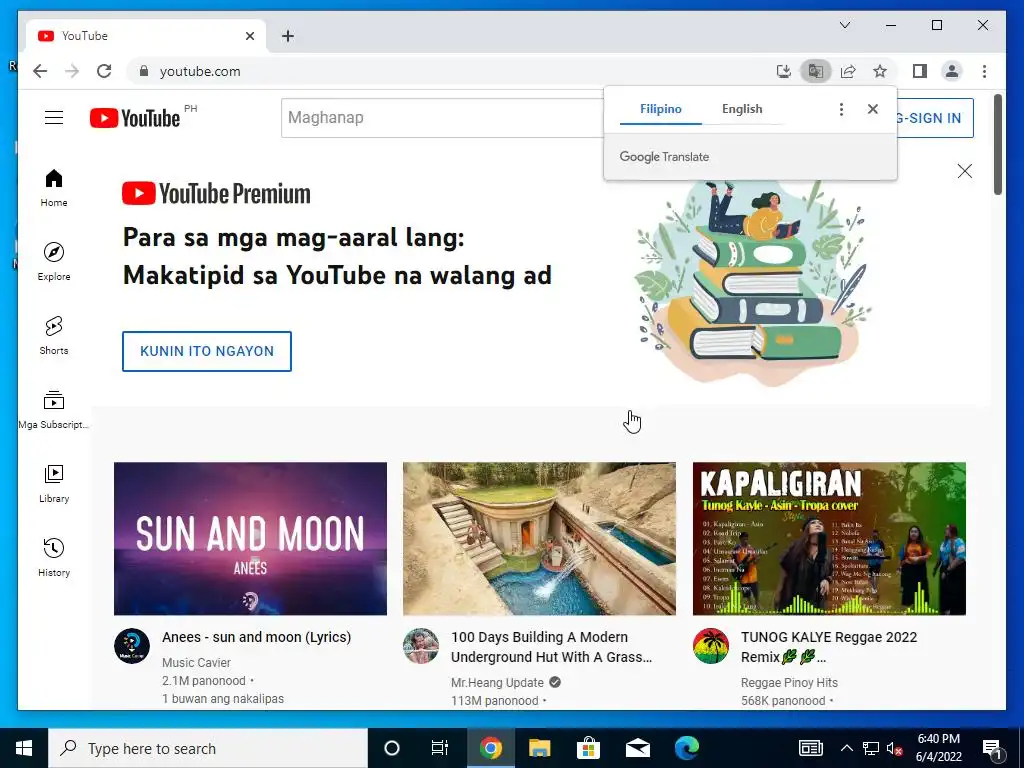Image resolution: width=1024 pixels, height=768 pixels.
Task: Open Task View on the taskbar
Action: click(x=440, y=748)
